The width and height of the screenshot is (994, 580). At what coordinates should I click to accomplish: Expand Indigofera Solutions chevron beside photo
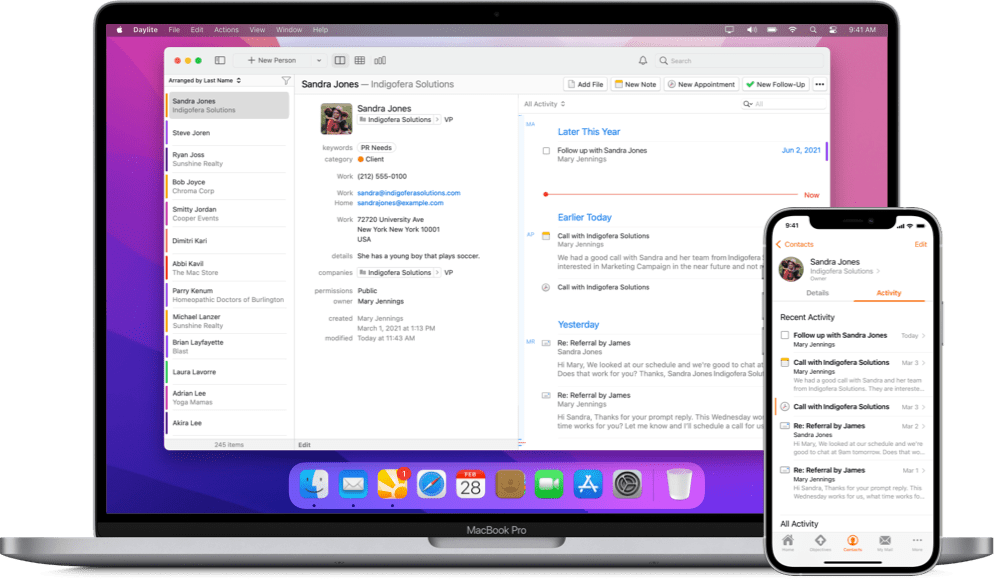[x=437, y=119]
